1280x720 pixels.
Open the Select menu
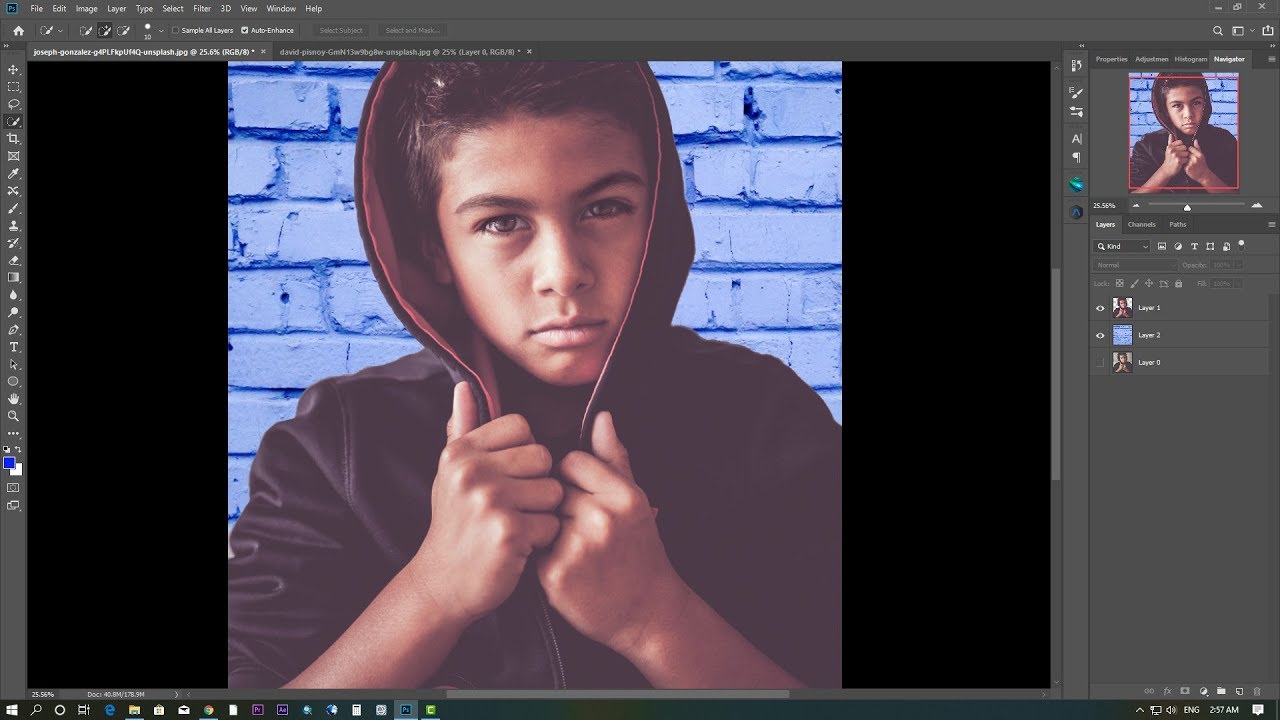tap(173, 8)
